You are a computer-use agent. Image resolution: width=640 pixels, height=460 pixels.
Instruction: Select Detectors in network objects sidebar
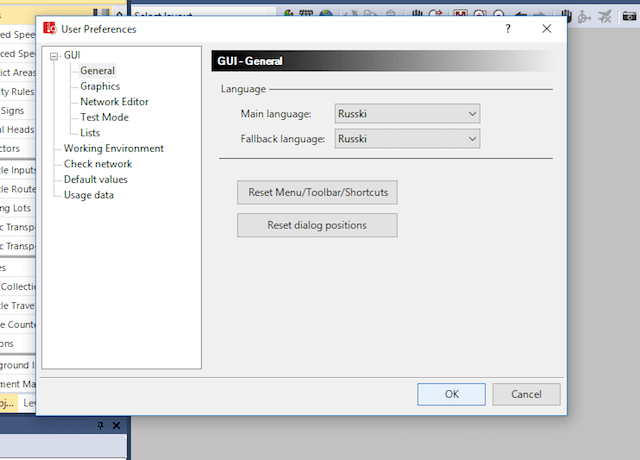(18, 148)
